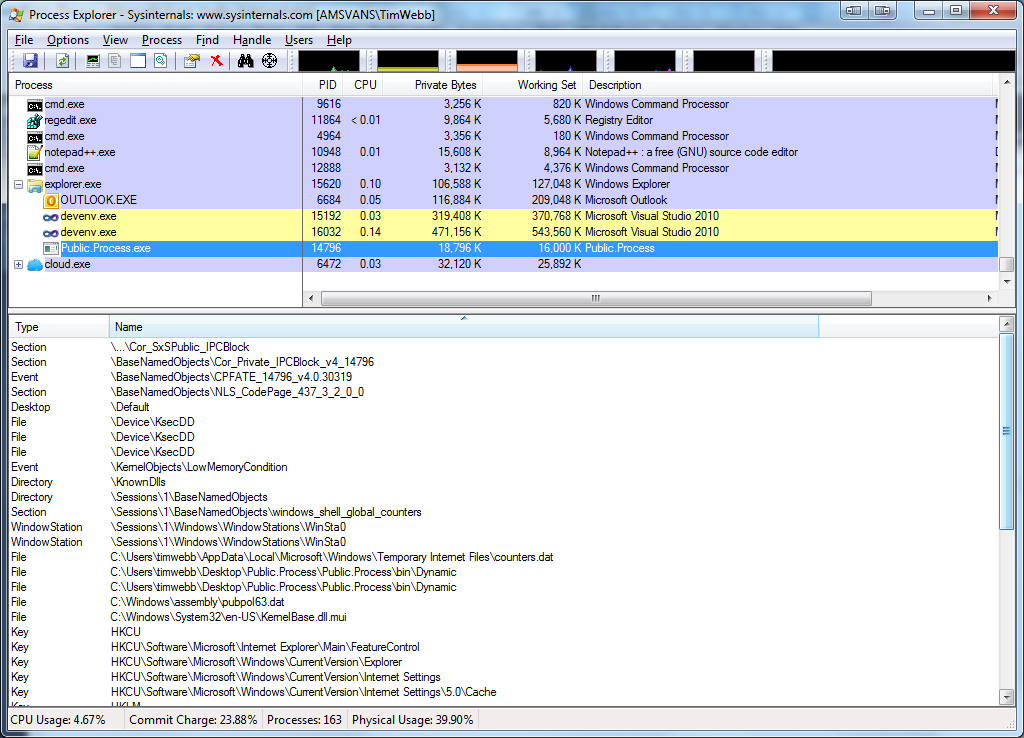Toggle the lower pane view icon
This screenshot has width=1024, height=738.
click(x=138, y=61)
